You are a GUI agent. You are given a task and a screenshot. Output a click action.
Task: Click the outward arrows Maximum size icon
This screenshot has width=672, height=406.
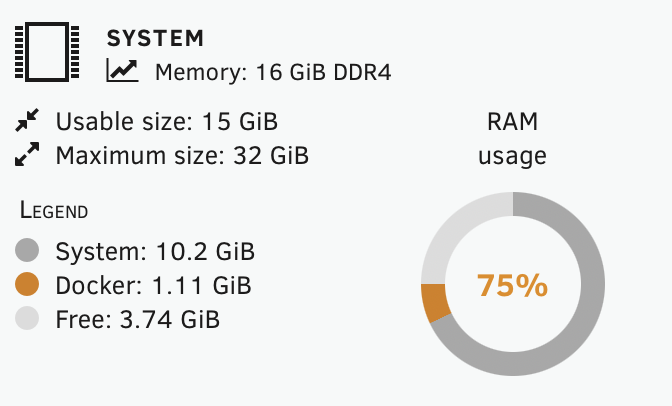(x=27, y=154)
